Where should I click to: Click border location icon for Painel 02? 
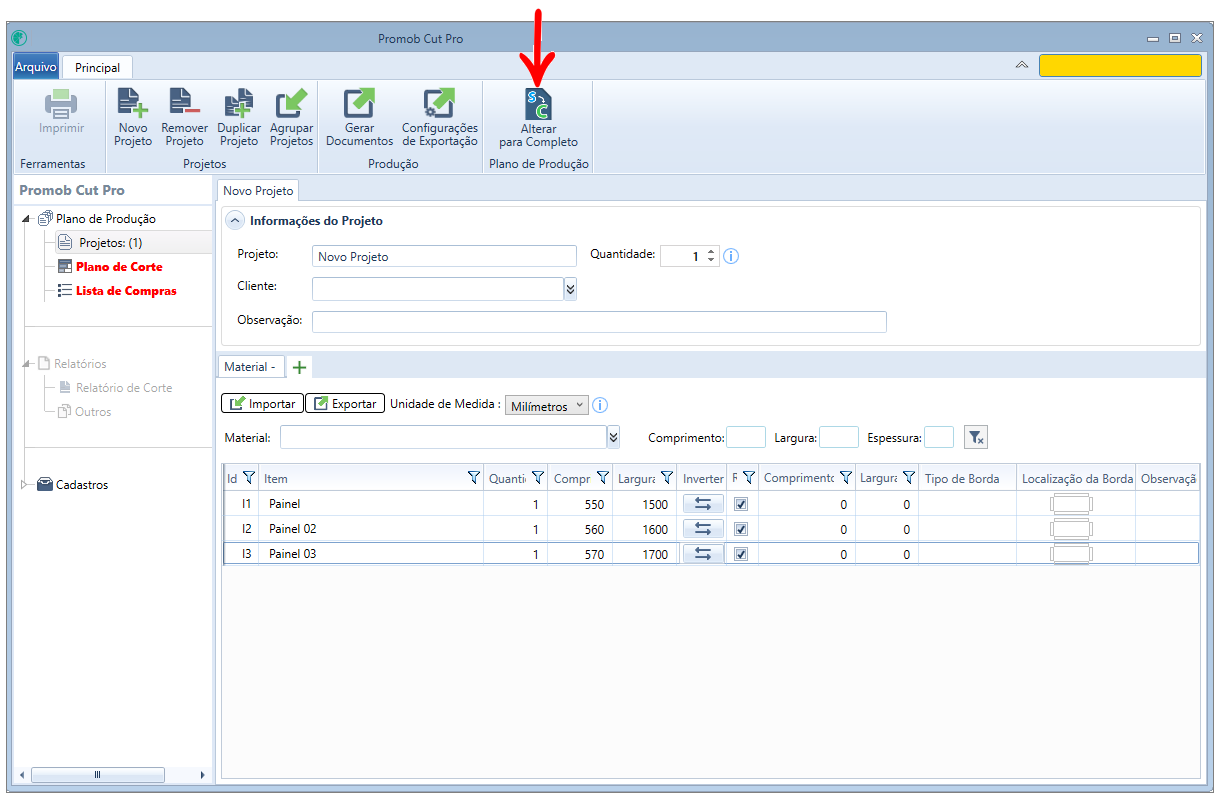point(1071,528)
